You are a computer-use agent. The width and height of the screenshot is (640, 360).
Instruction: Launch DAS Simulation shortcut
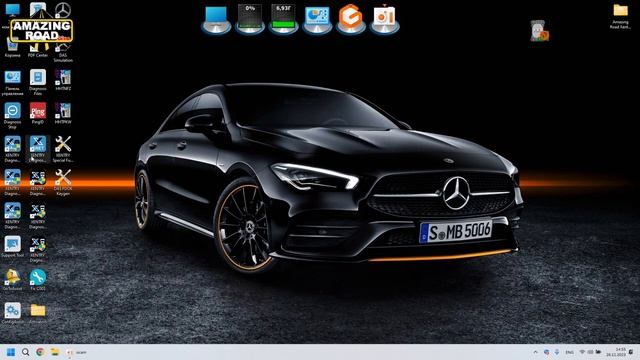click(x=63, y=50)
